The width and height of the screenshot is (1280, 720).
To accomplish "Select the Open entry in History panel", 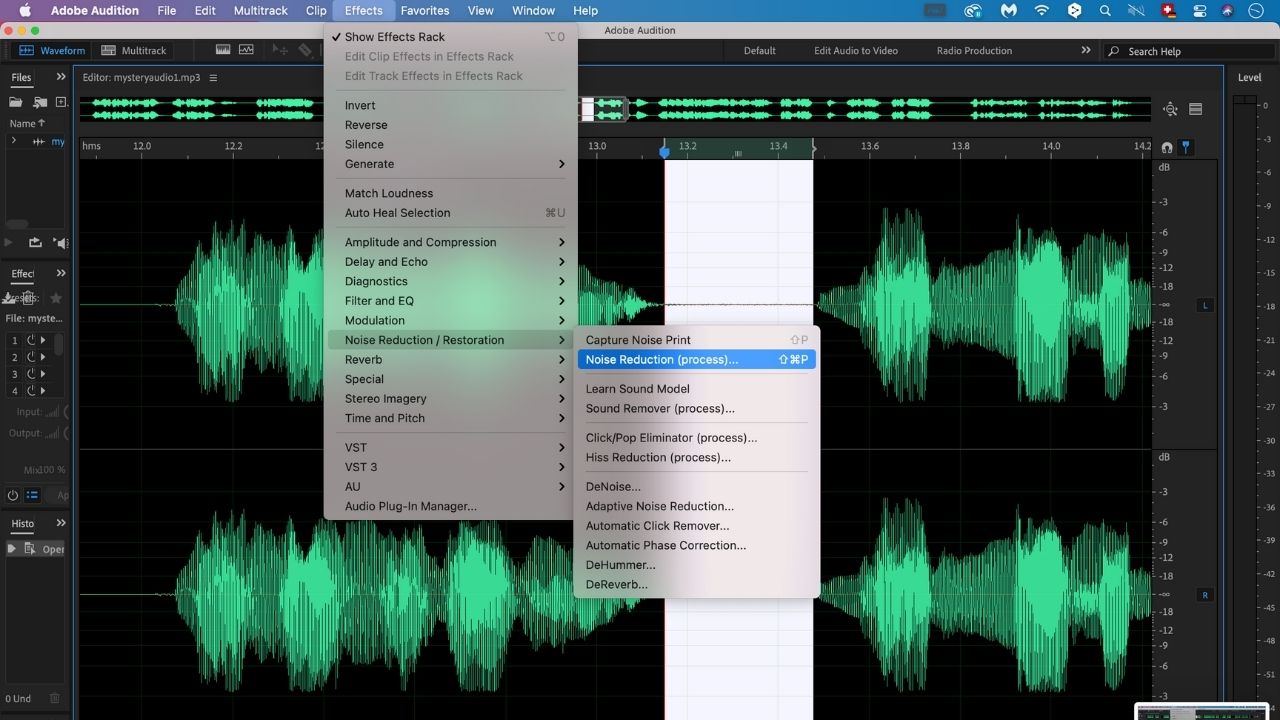I will (x=38, y=549).
